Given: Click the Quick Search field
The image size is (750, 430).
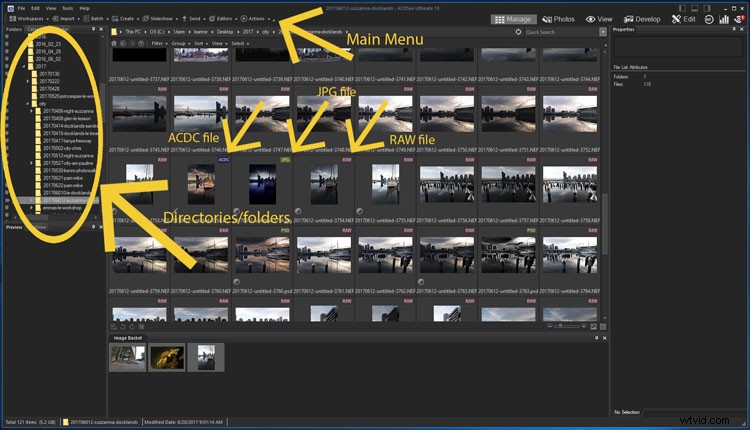Looking at the screenshot, I should (561, 32).
